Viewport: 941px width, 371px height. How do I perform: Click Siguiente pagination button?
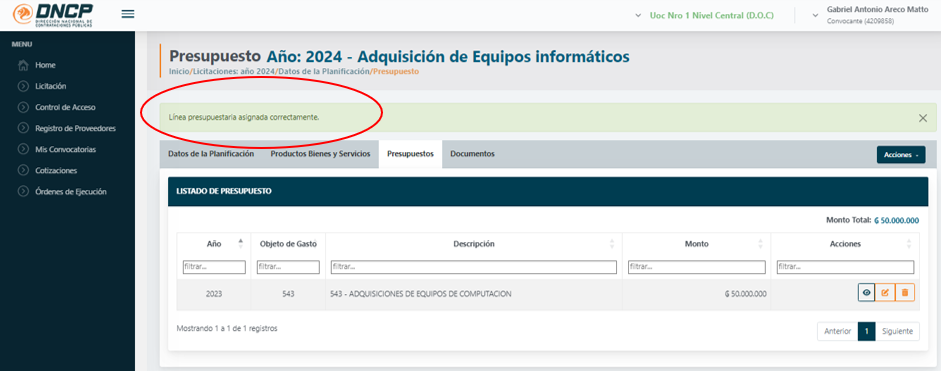click(x=897, y=331)
